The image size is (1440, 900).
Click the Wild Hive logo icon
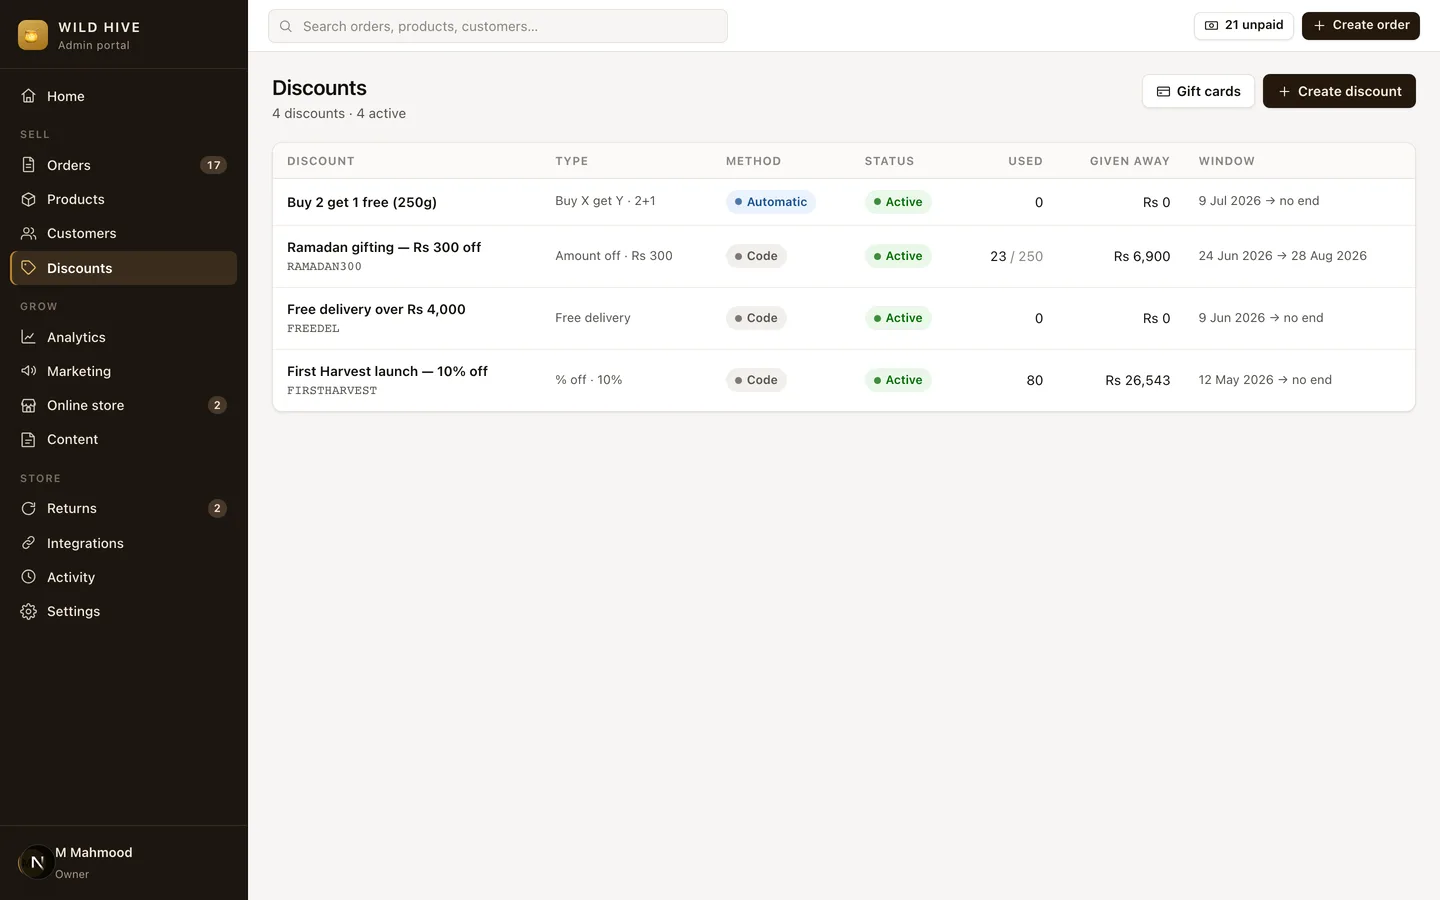[x=33, y=35]
